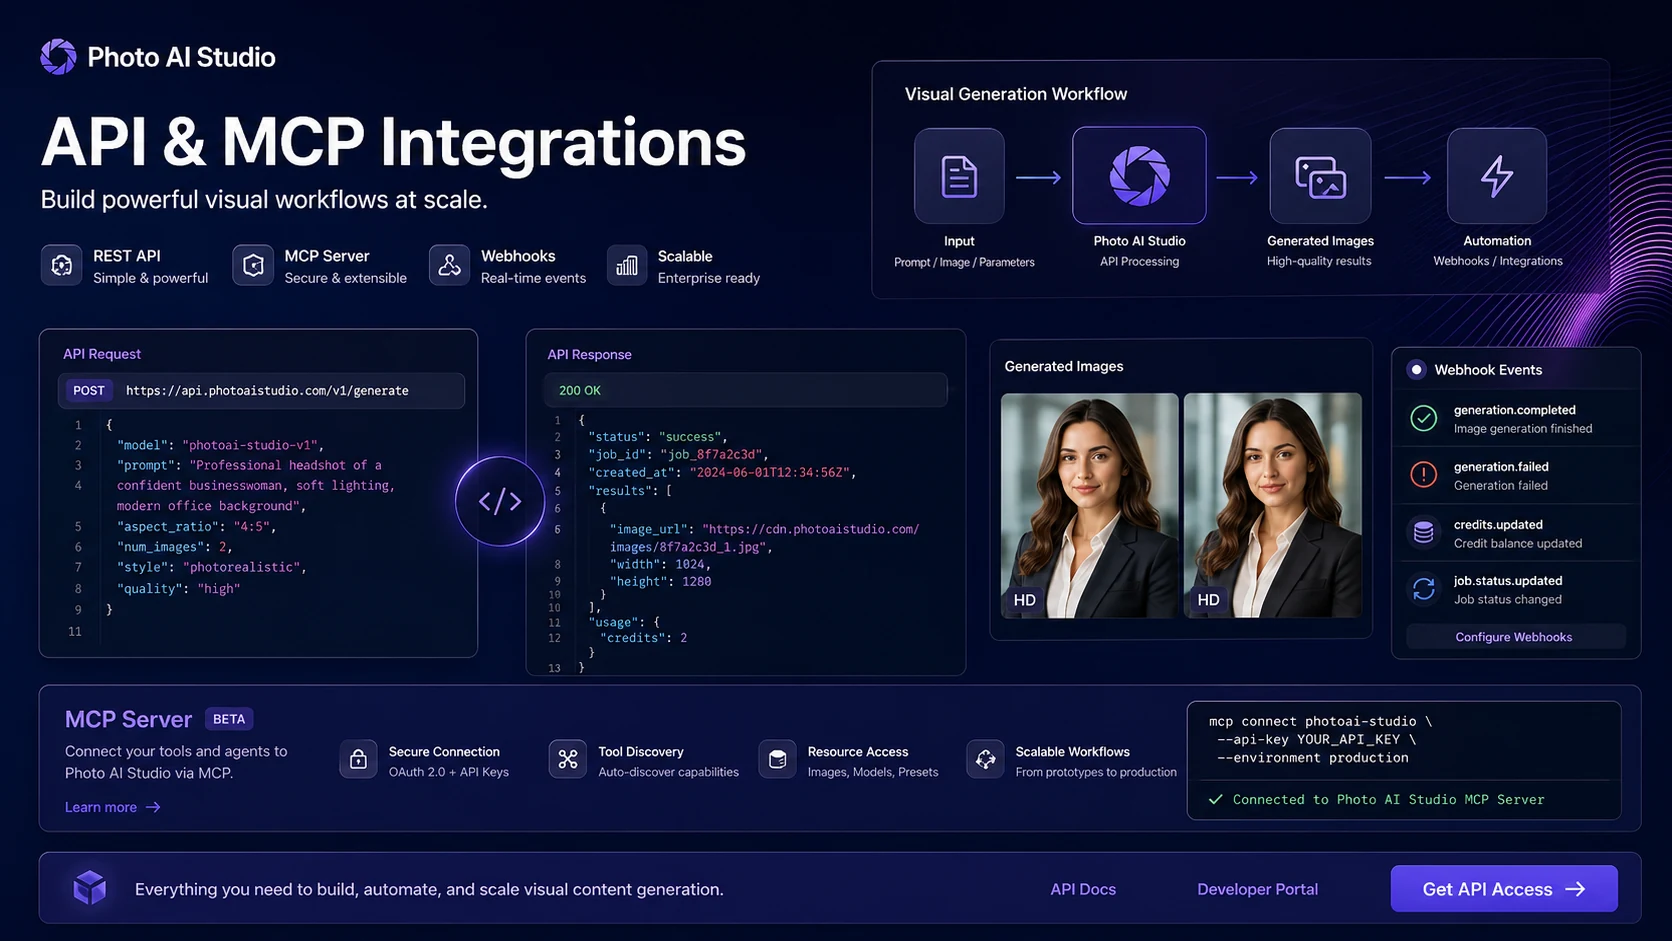1672x941 pixels.
Task: Click the 200 OK status bar
Action: tap(745, 390)
